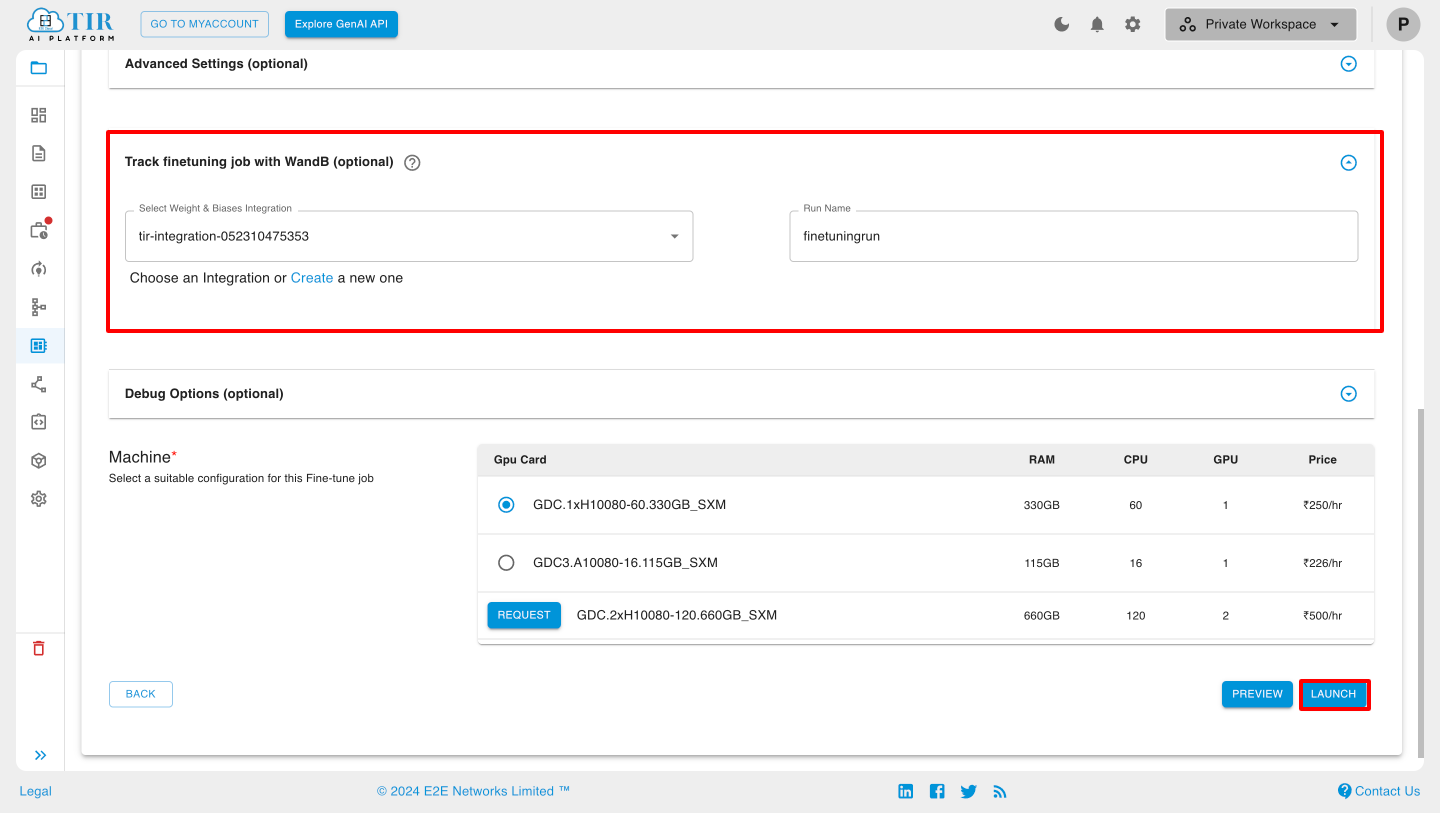Image resolution: width=1440 pixels, height=813 pixels.
Task: Open the RSS feed footer icon
Action: (x=999, y=791)
